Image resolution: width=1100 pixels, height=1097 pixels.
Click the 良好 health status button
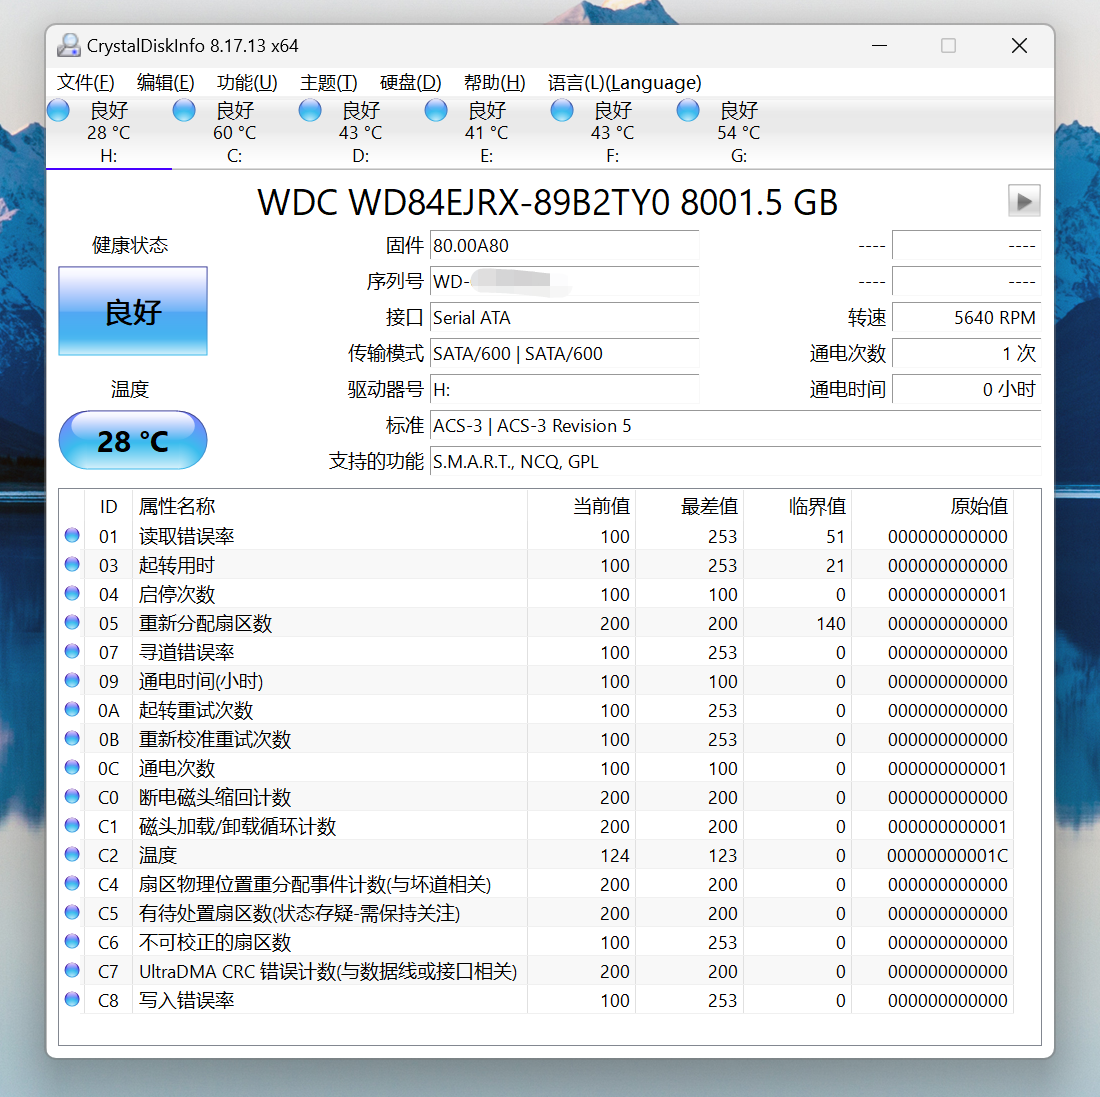tap(133, 311)
